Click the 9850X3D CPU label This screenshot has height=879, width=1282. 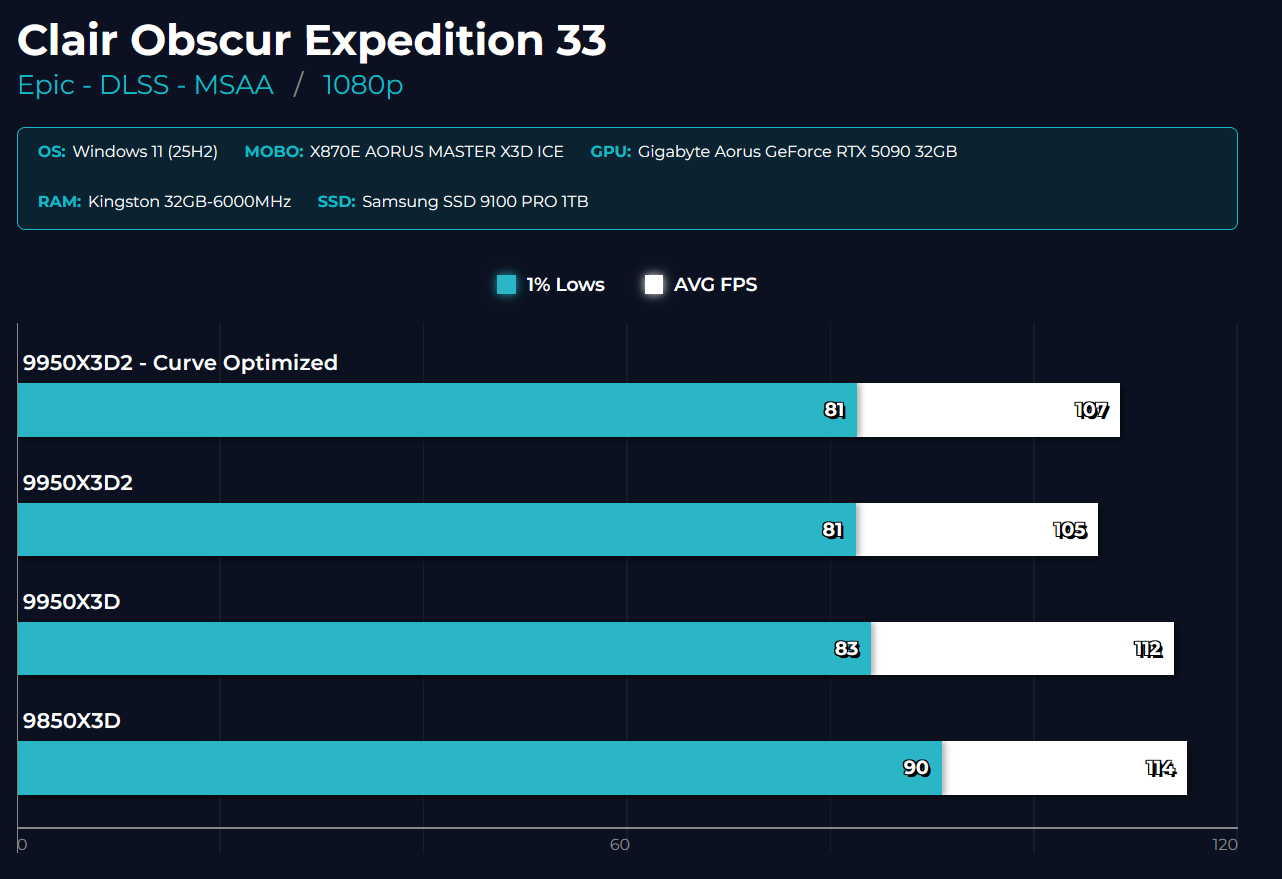tap(72, 721)
